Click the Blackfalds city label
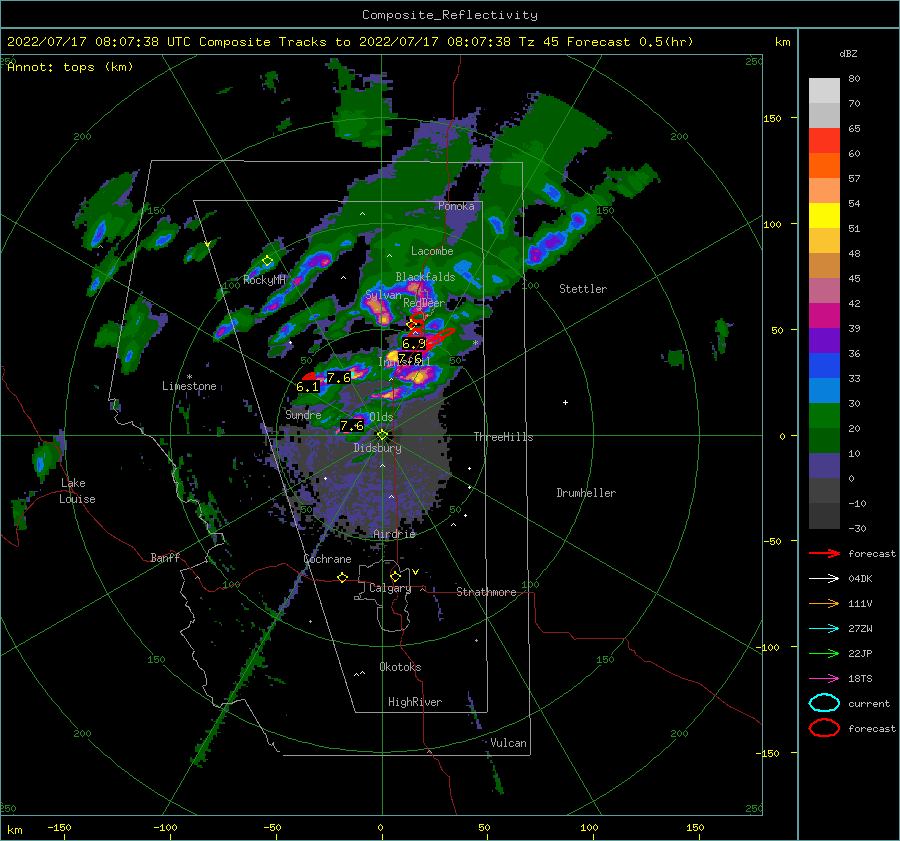 click(425, 277)
